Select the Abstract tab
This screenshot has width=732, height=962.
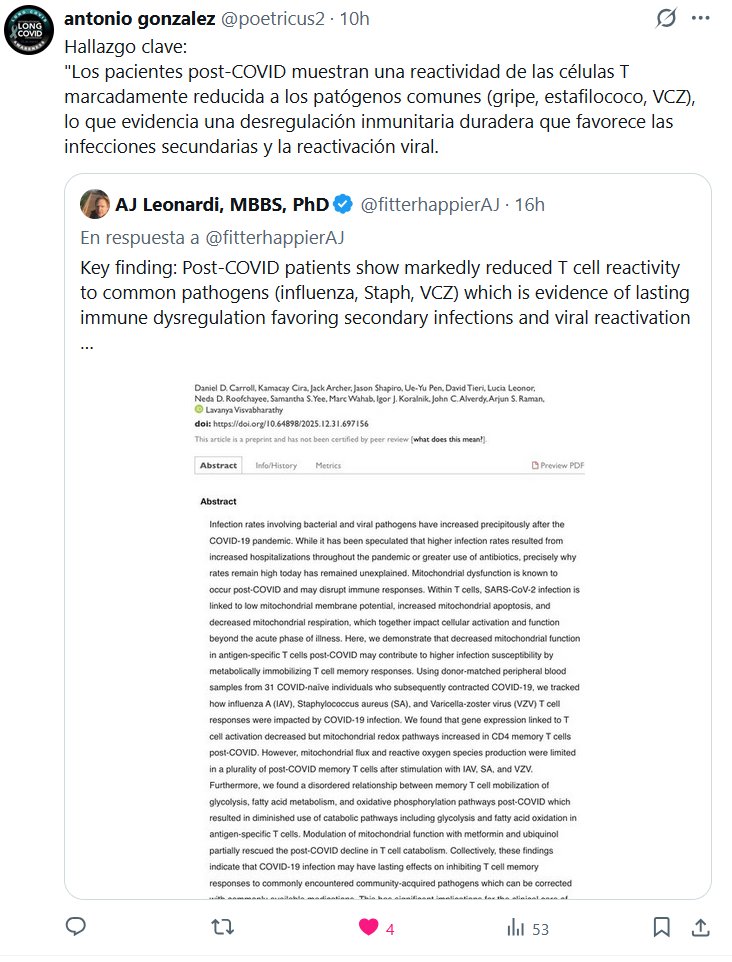218,465
